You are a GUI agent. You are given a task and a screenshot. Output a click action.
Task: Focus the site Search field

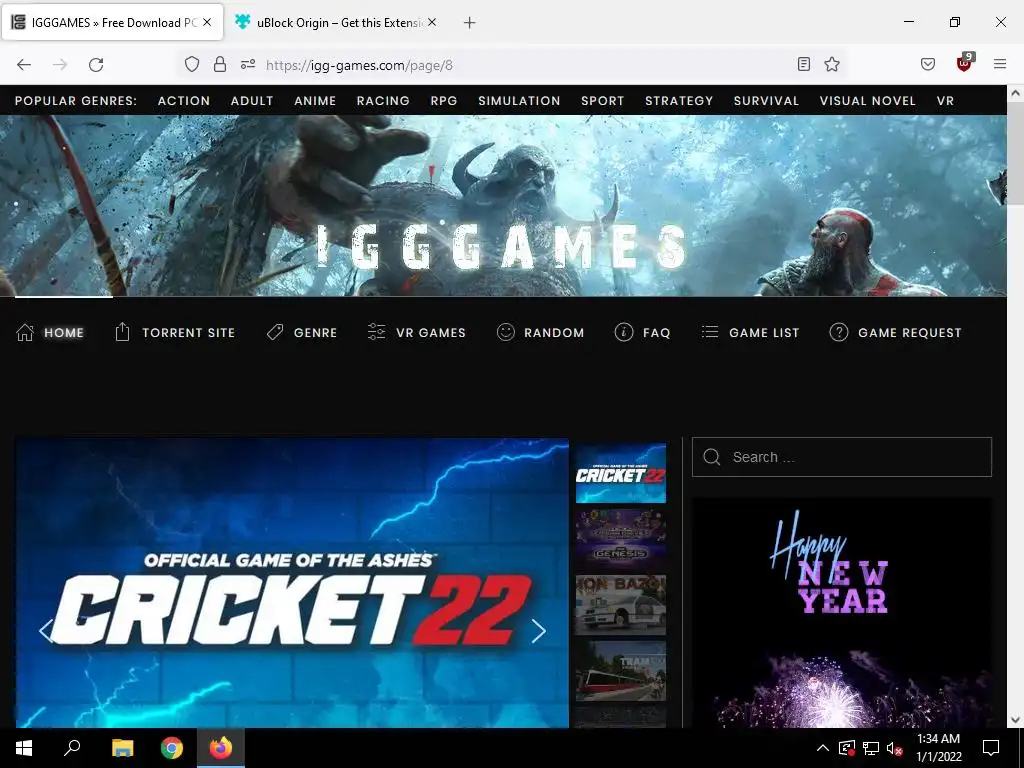point(842,457)
